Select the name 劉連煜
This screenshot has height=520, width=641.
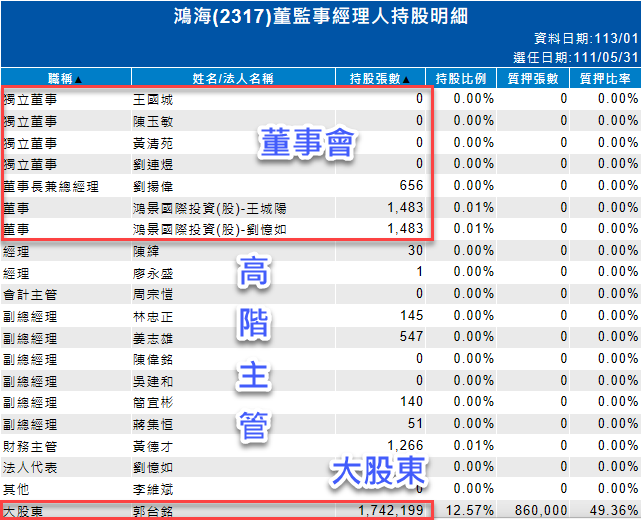coord(153,164)
